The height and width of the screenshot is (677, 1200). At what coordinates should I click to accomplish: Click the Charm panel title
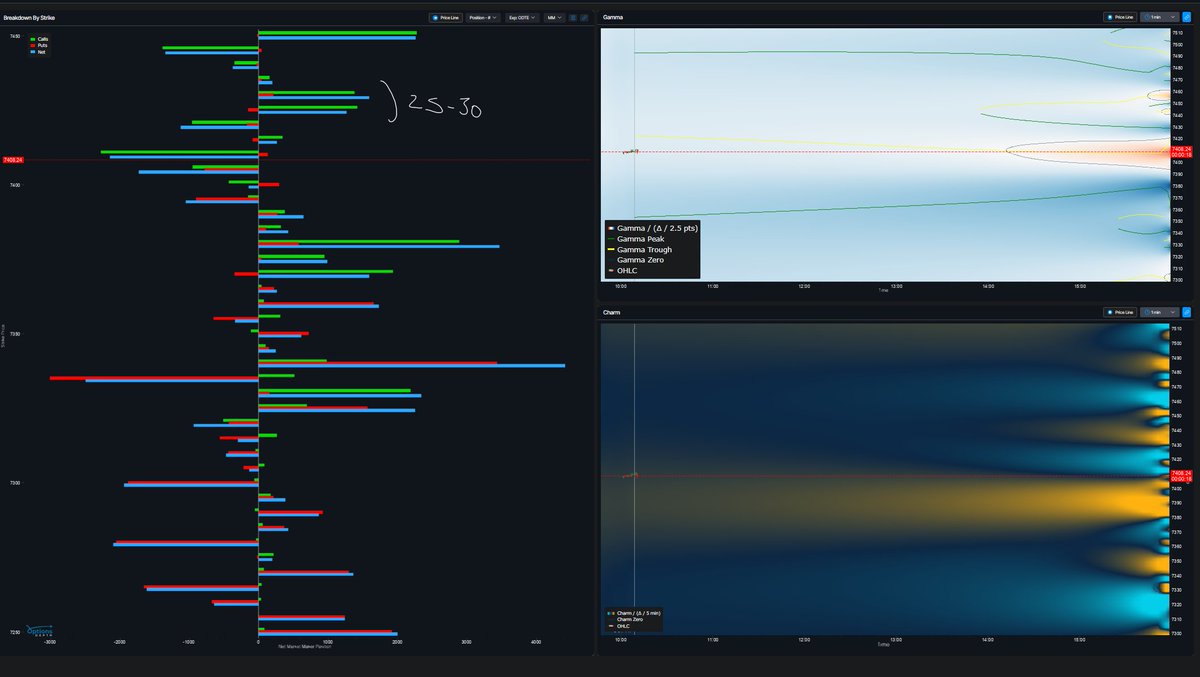point(612,312)
